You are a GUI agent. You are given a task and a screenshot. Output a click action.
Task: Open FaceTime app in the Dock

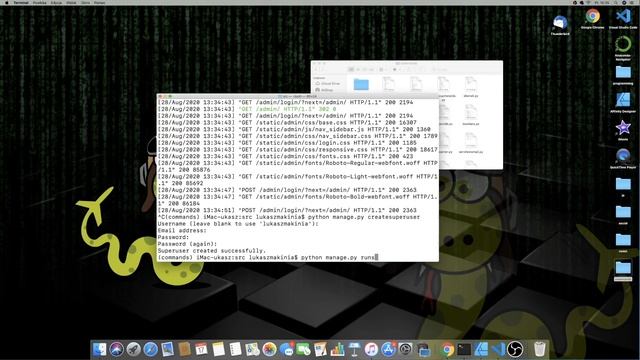303,349
